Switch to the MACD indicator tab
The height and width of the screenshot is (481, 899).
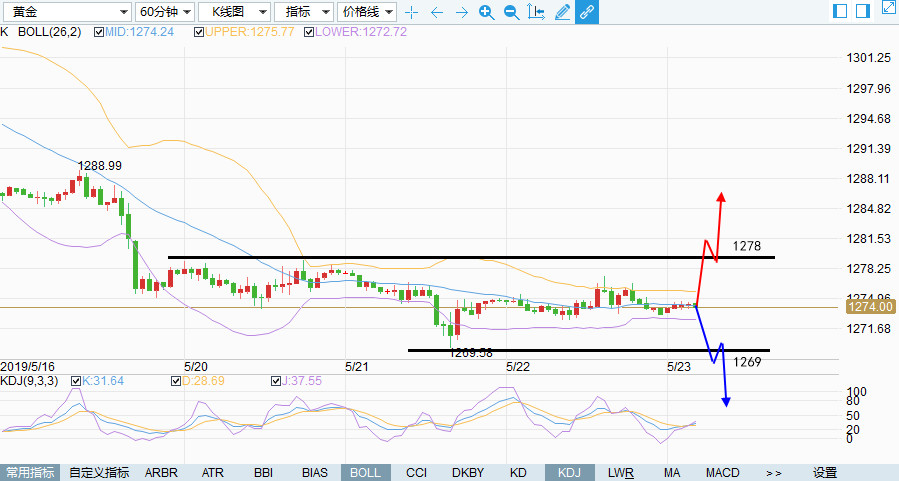[722, 472]
